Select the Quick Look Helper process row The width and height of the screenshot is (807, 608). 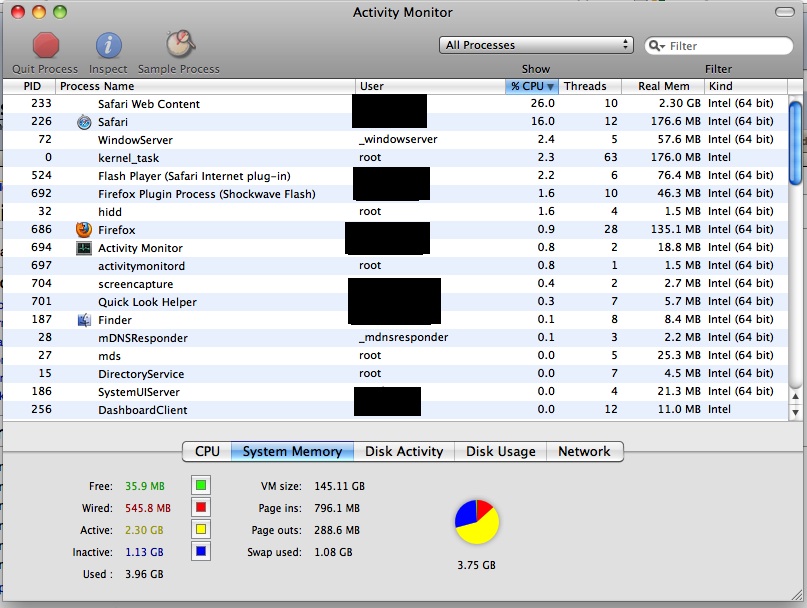[x=395, y=302]
